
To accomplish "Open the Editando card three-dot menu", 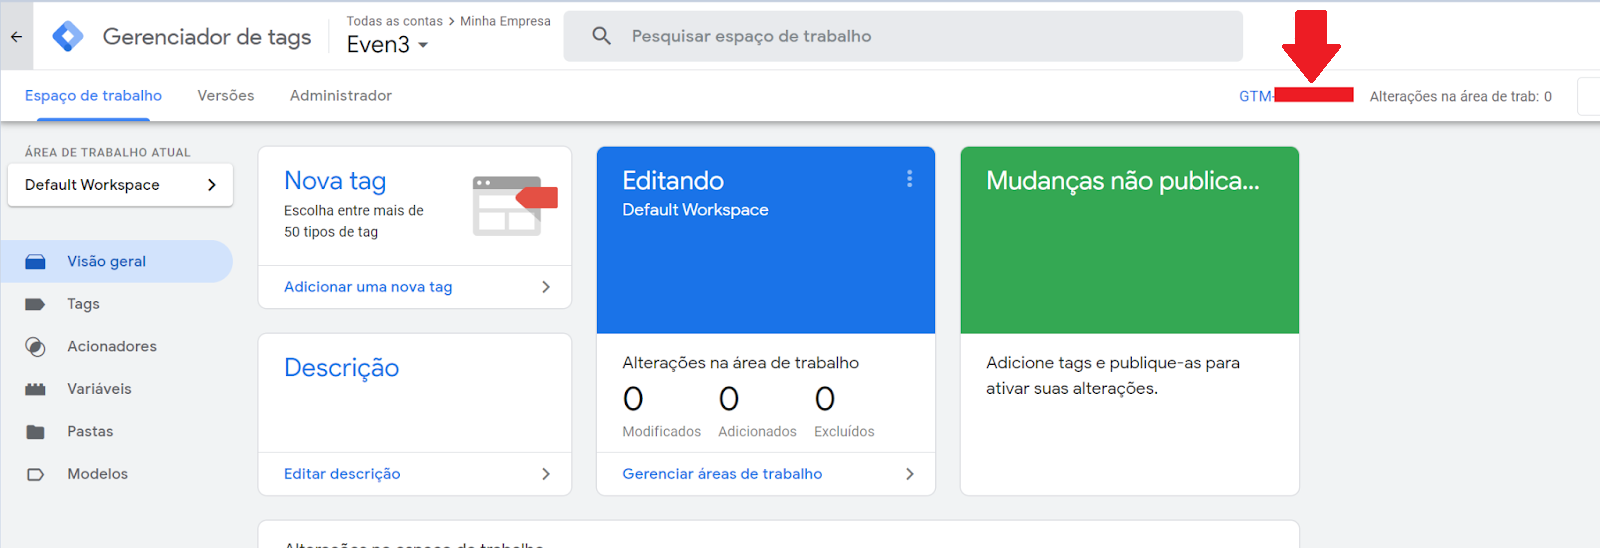I will (909, 179).
